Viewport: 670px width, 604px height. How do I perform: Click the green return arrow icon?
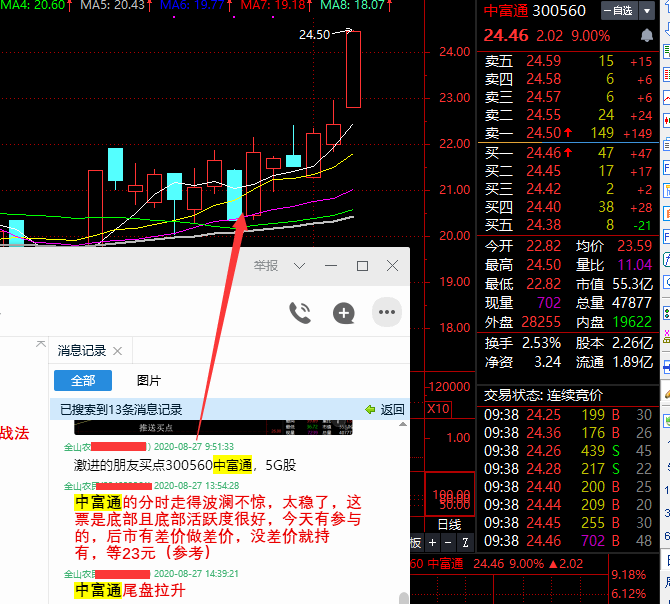[370, 410]
